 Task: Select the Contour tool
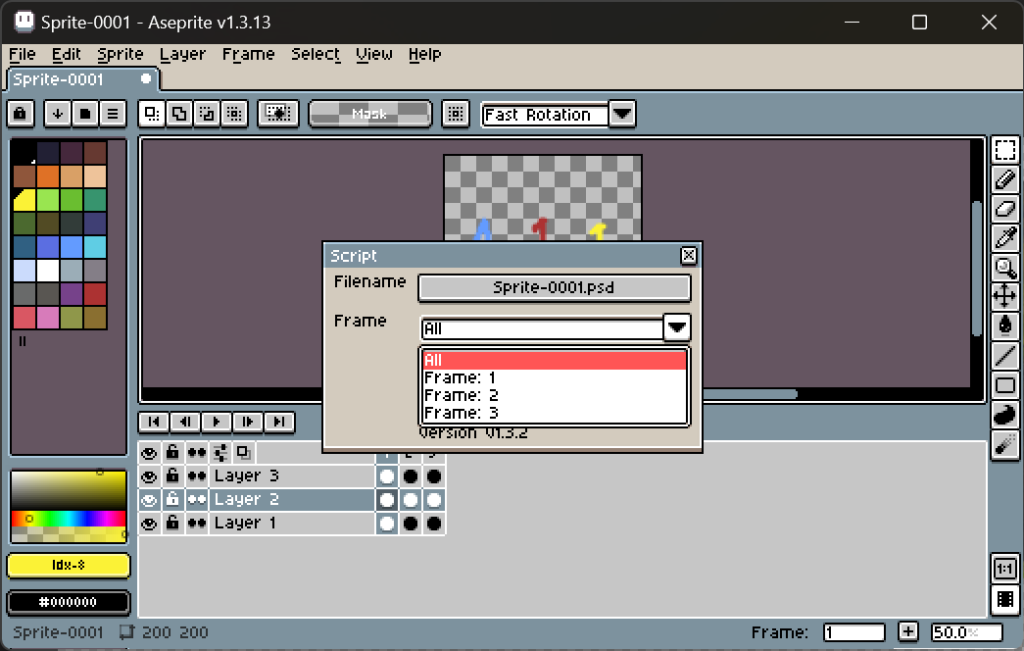click(x=1004, y=414)
